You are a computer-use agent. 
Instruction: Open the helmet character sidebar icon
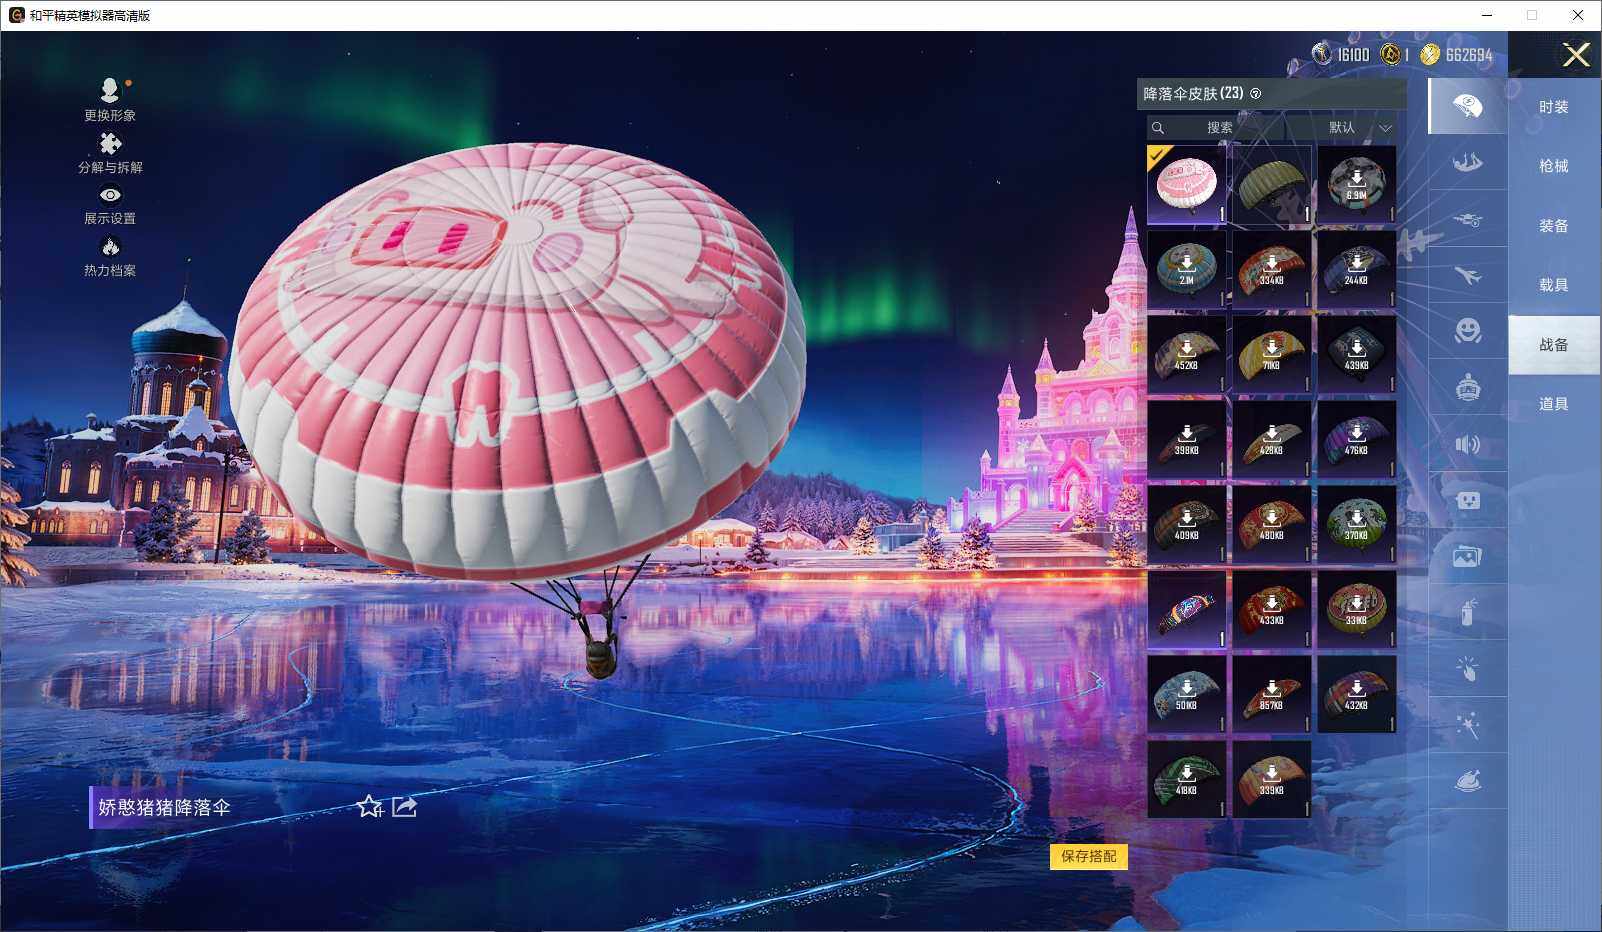click(x=1467, y=388)
